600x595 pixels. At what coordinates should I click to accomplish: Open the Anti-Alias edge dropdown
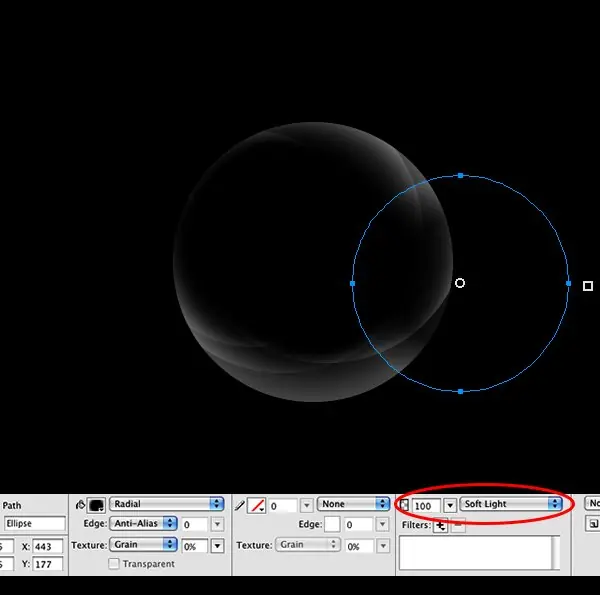point(143,523)
